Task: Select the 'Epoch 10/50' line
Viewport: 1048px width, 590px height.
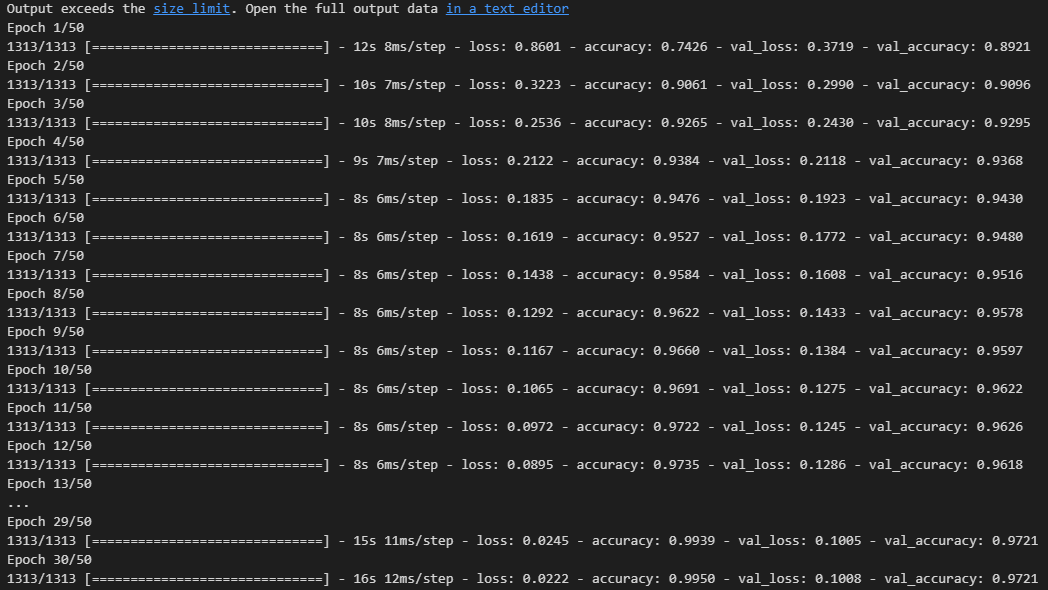Action: click(49, 370)
